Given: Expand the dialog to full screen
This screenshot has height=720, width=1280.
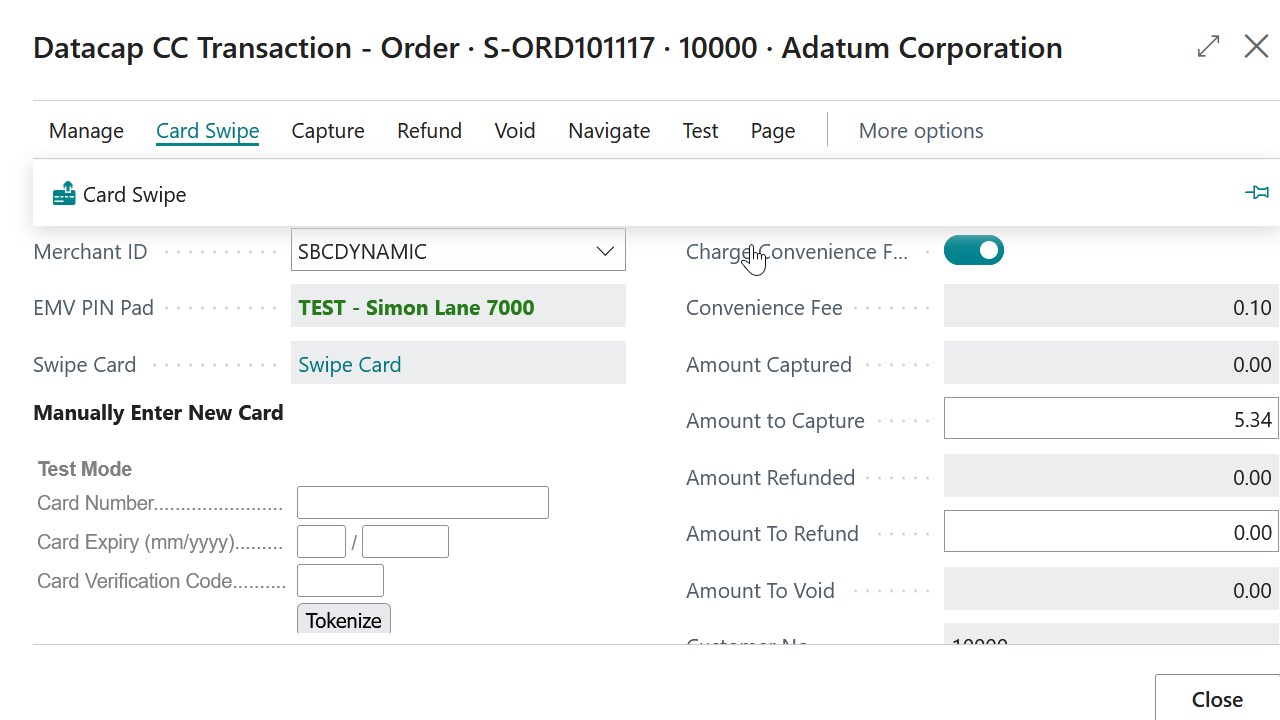Looking at the screenshot, I should (1207, 46).
